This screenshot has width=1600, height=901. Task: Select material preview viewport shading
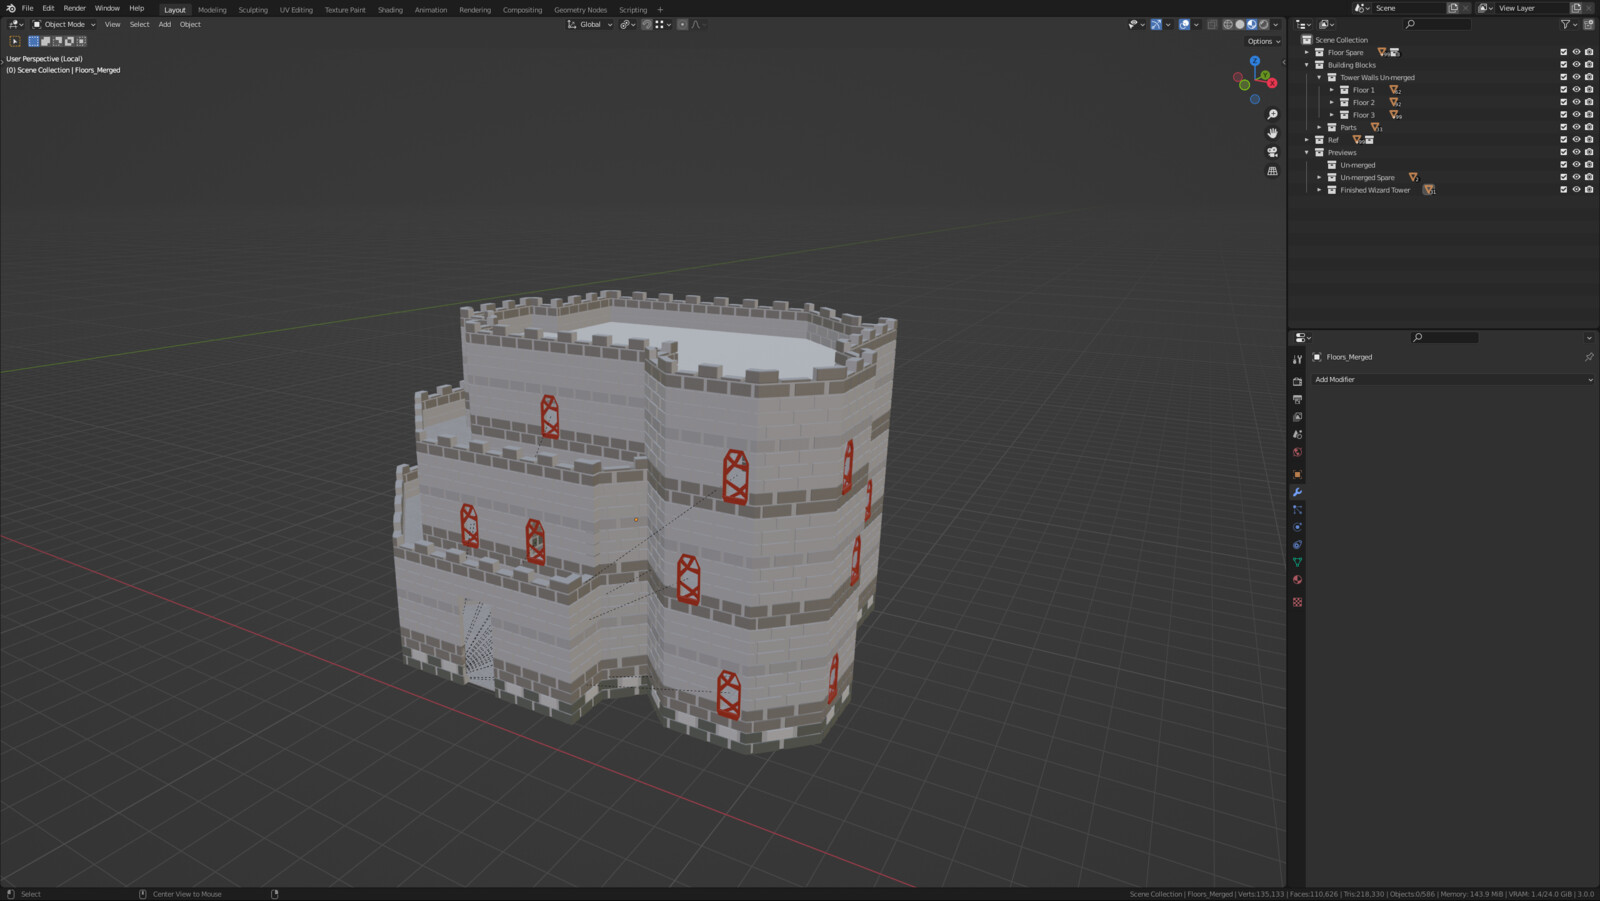pos(1252,24)
